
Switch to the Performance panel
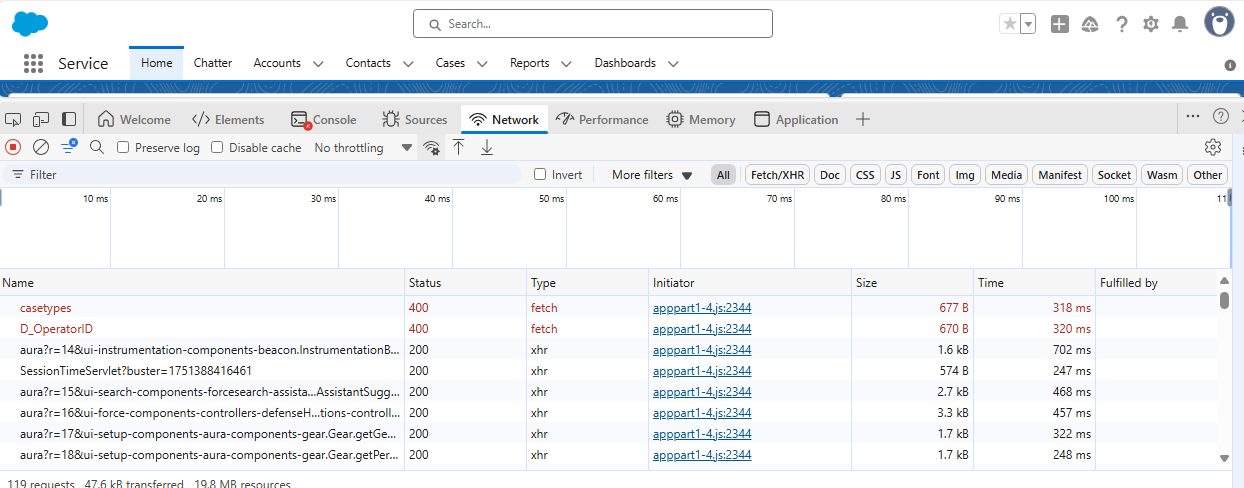pyautogui.click(x=602, y=119)
